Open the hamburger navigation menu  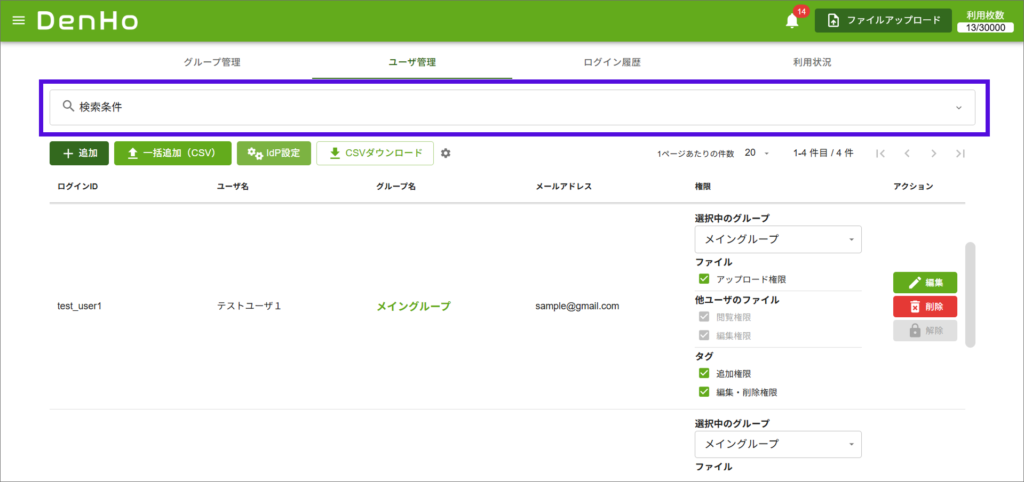(x=18, y=21)
